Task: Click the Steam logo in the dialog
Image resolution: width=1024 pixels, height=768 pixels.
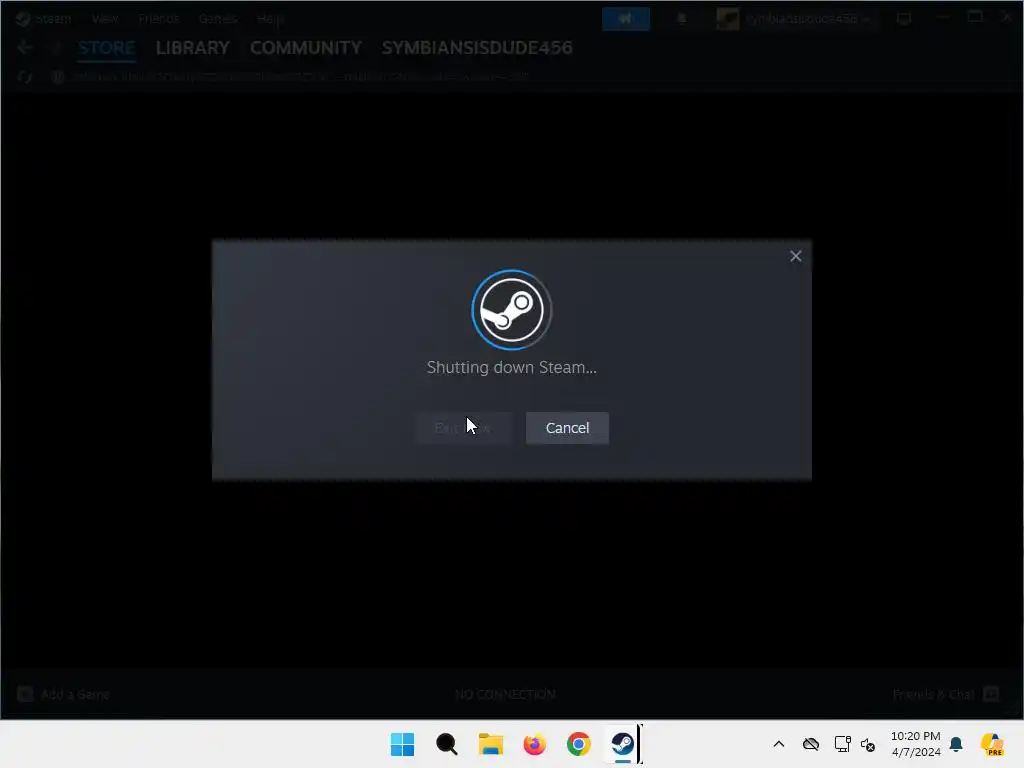Action: (511, 310)
